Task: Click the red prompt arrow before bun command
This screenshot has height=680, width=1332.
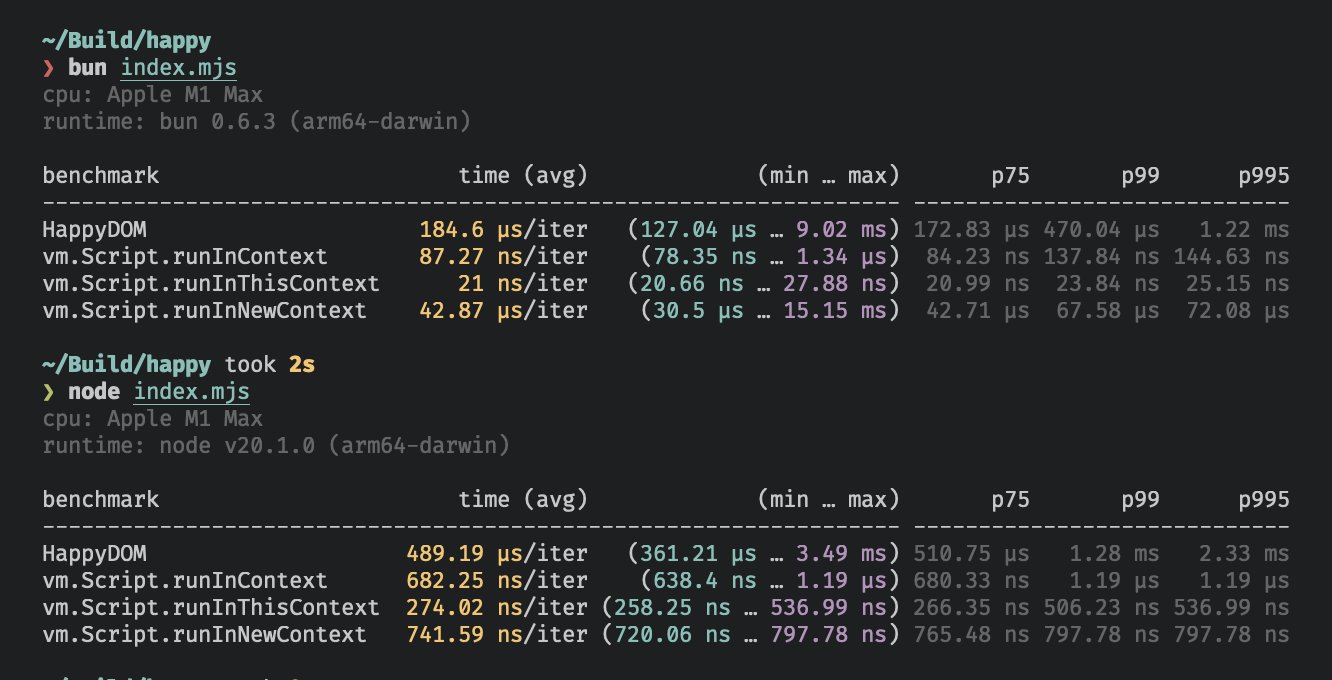Action: pyautogui.click(x=47, y=67)
